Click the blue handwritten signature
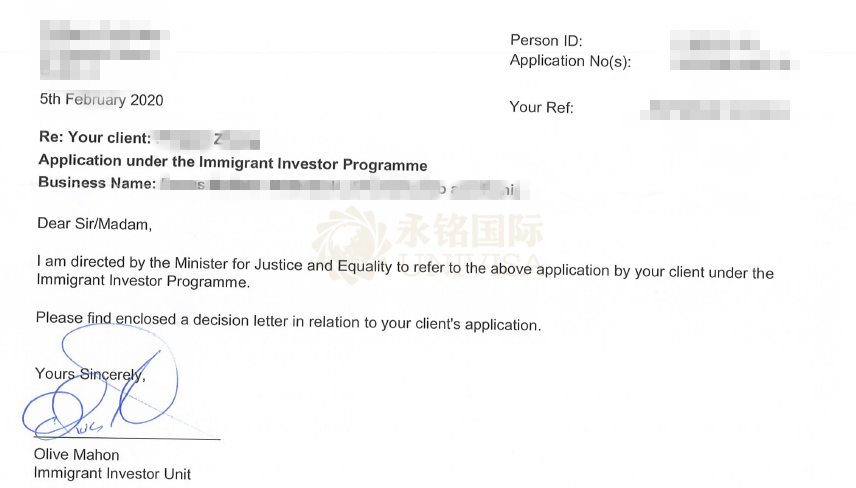 [100, 395]
